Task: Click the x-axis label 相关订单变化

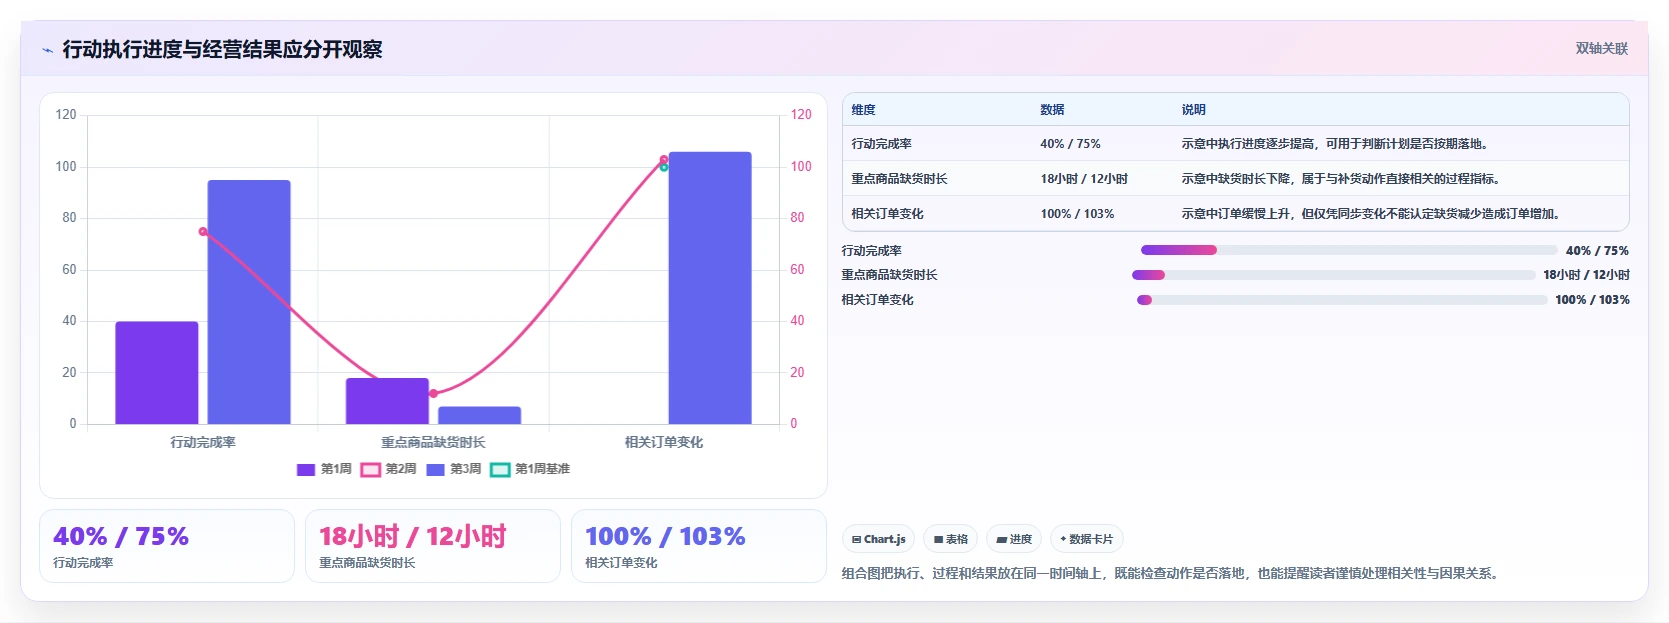Action: click(x=664, y=442)
